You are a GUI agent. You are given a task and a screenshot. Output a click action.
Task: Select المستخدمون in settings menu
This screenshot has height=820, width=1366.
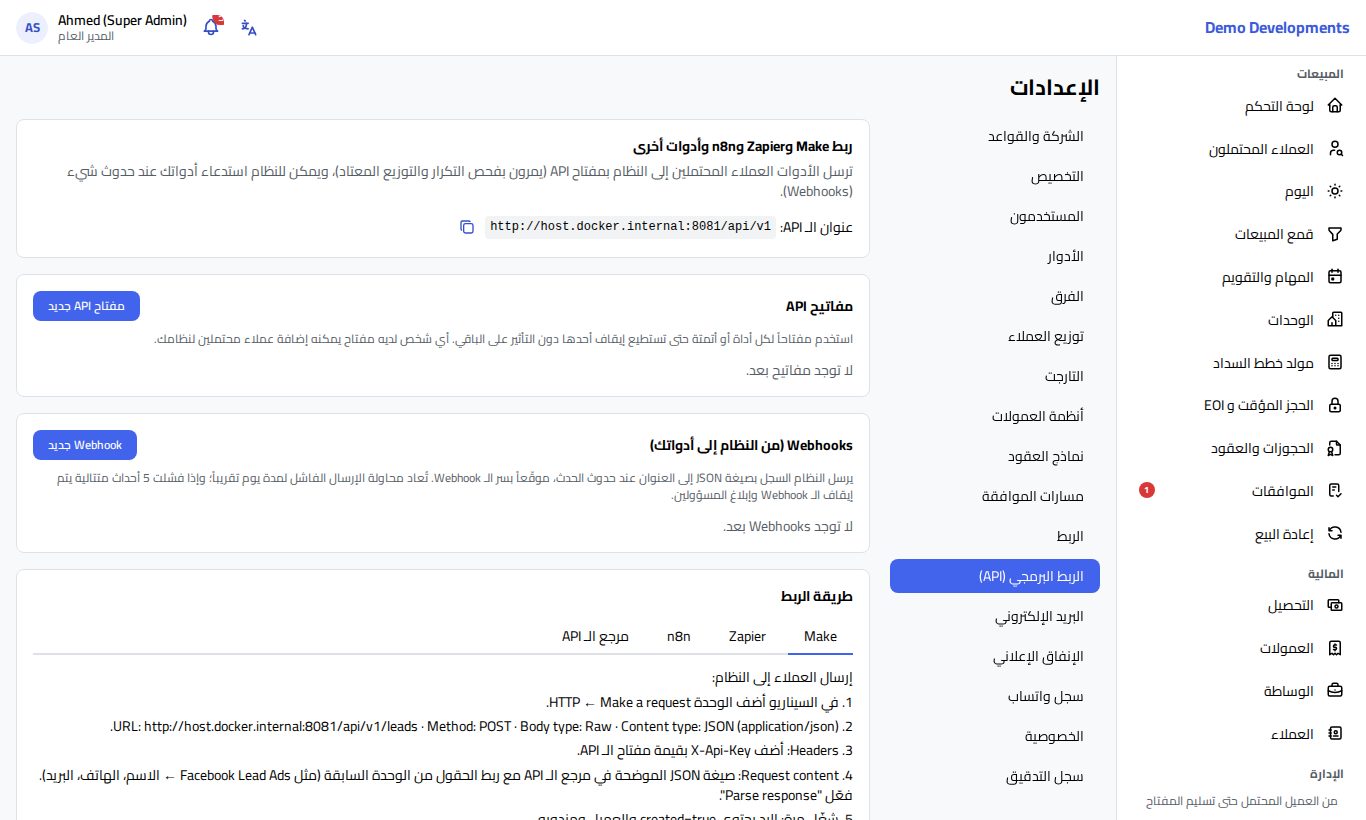[994, 216]
